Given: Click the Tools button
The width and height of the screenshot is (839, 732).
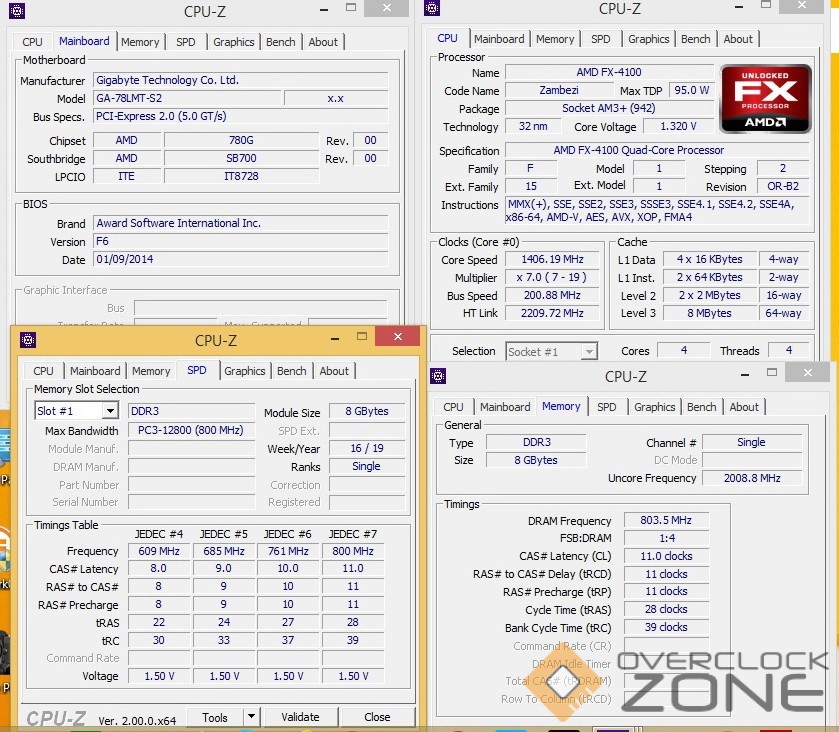Looking at the screenshot, I should tap(215, 717).
